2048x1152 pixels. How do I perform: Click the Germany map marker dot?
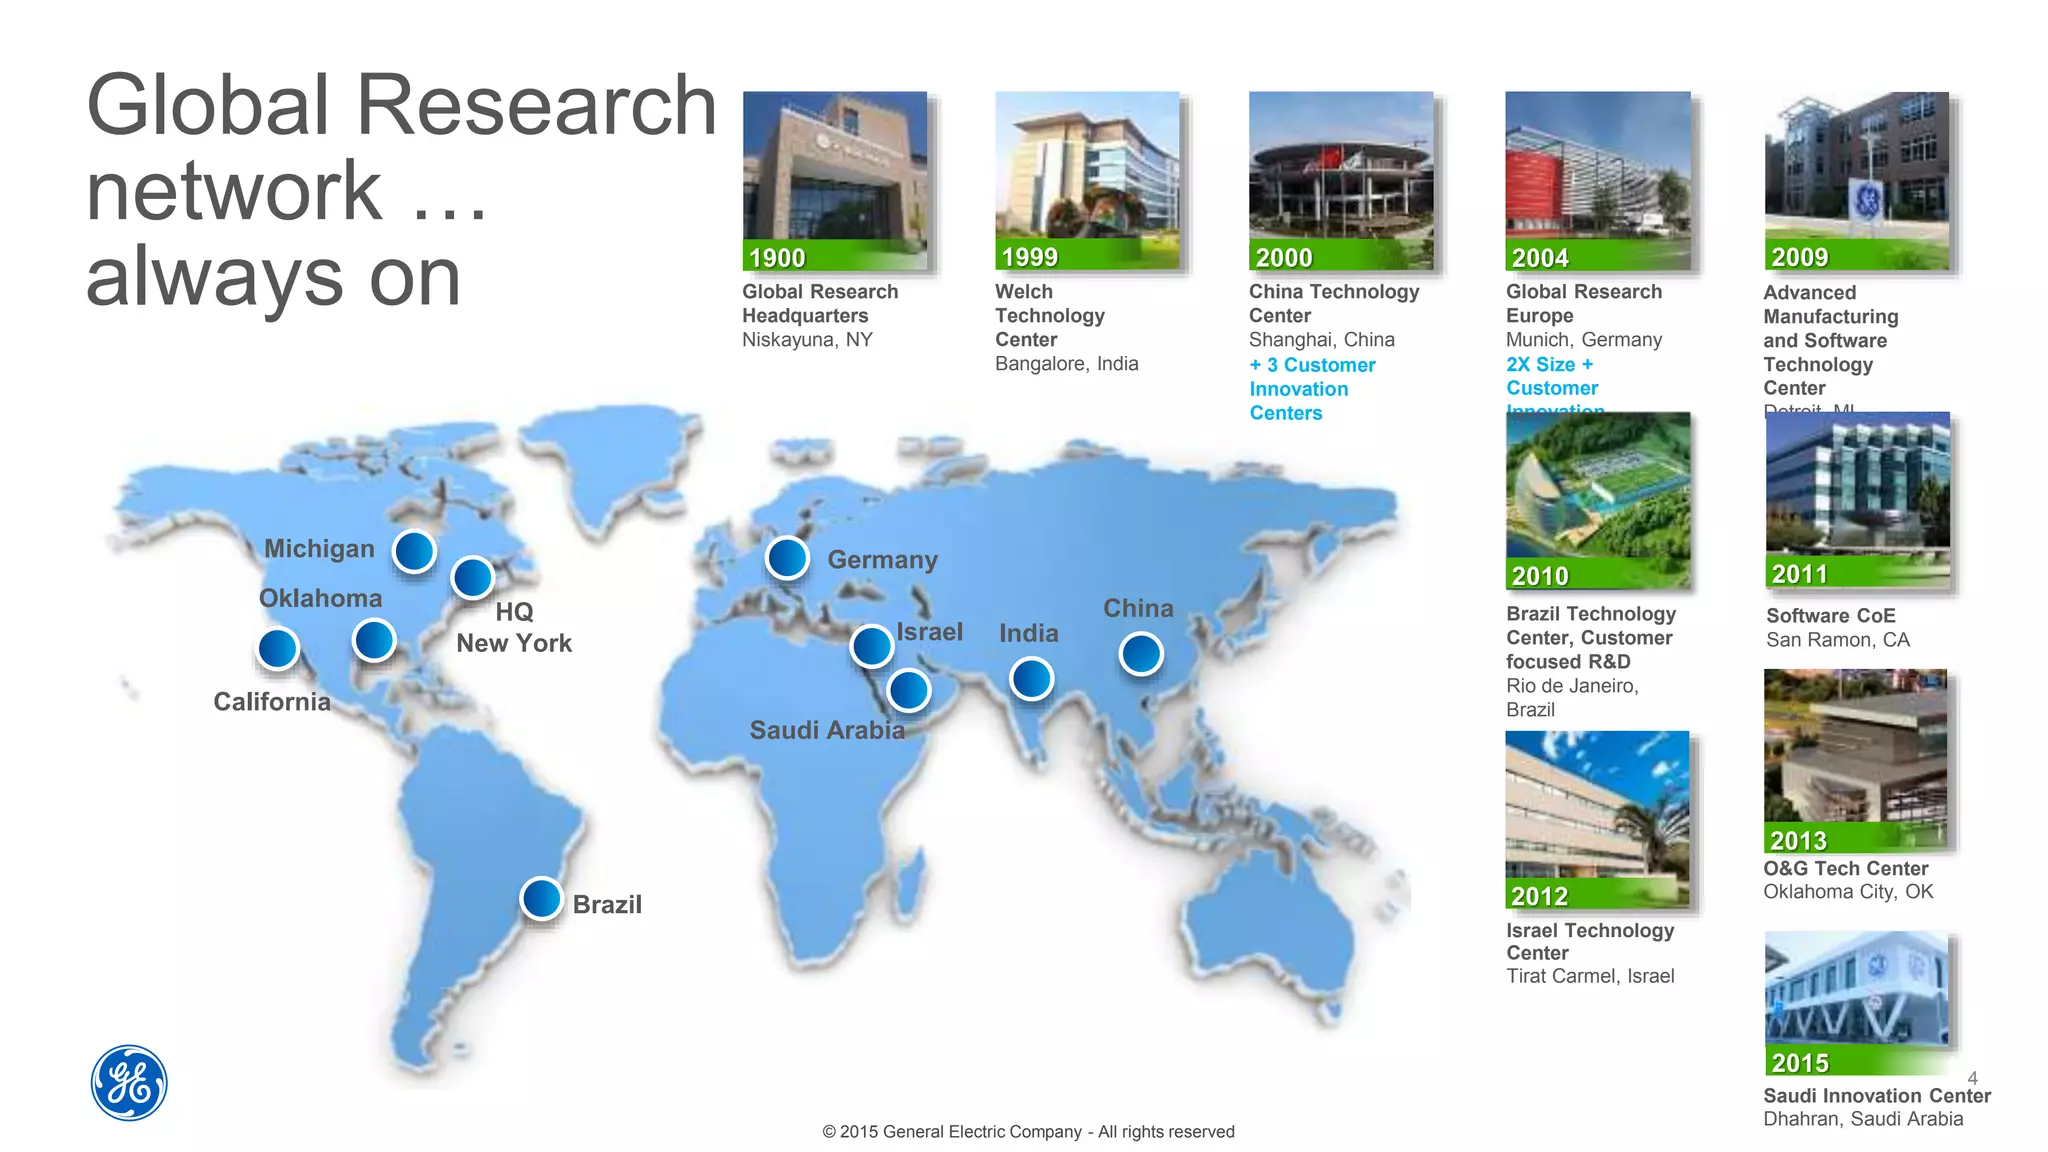787,558
